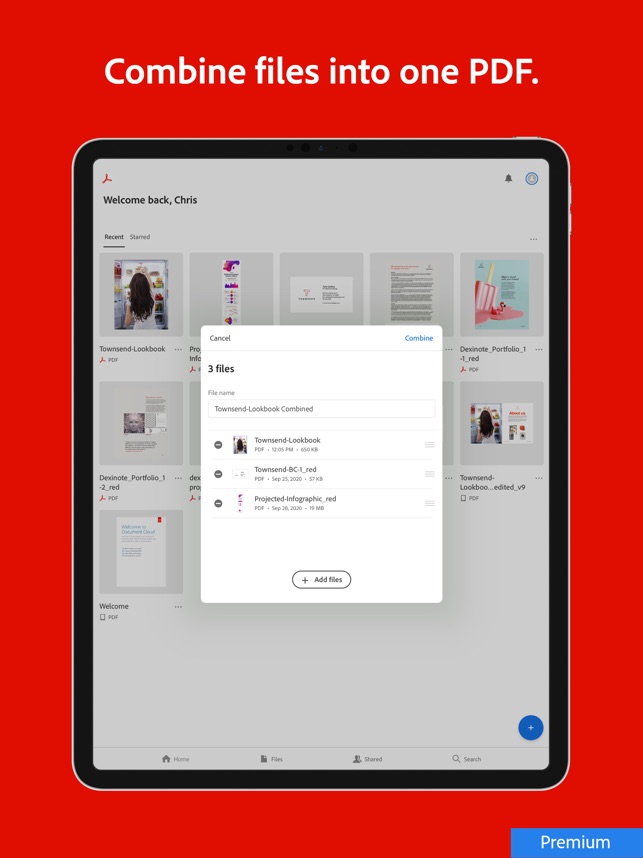
Task: Click the Welcome back, Chris heading
Action: point(150,200)
